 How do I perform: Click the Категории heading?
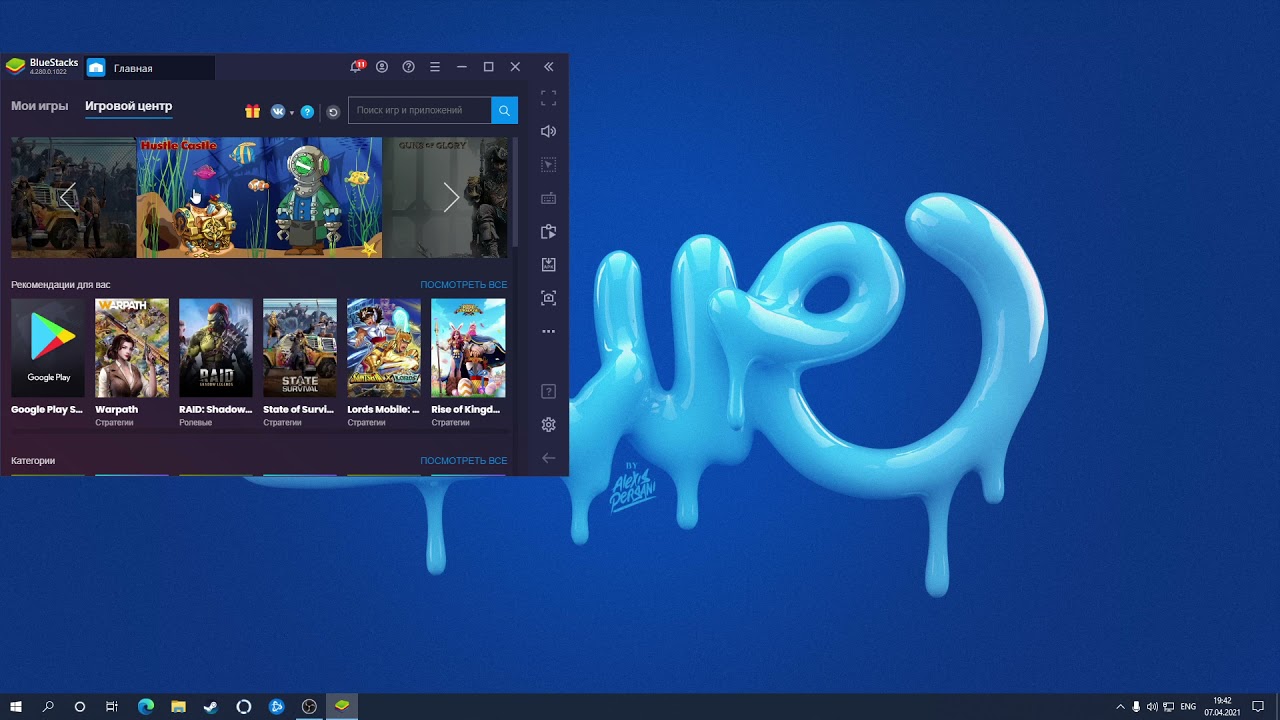tap(33, 461)
